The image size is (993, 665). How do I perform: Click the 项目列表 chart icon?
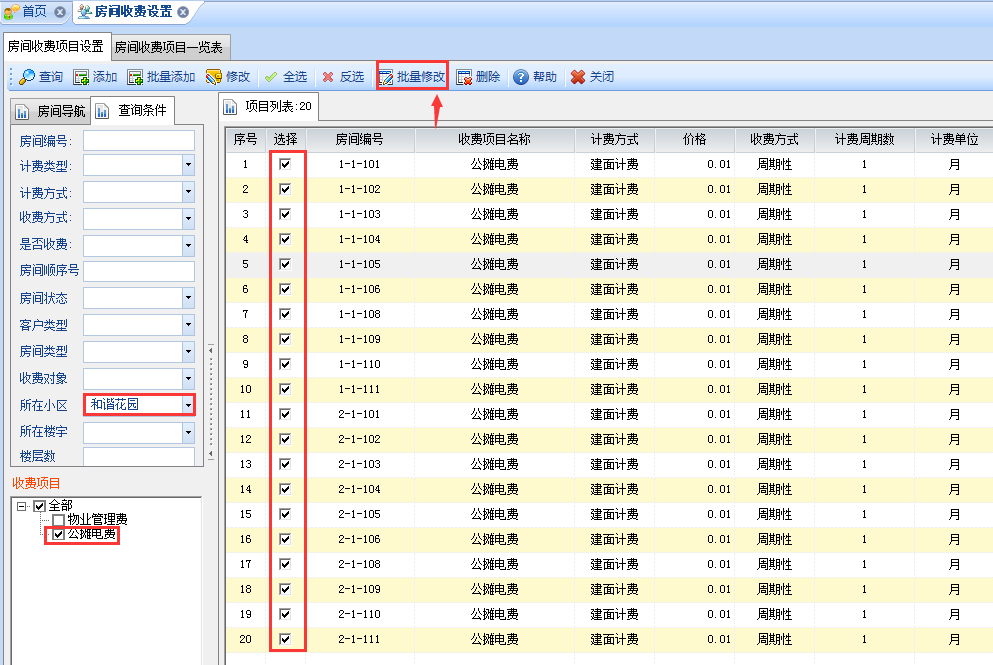click(230, 107)
